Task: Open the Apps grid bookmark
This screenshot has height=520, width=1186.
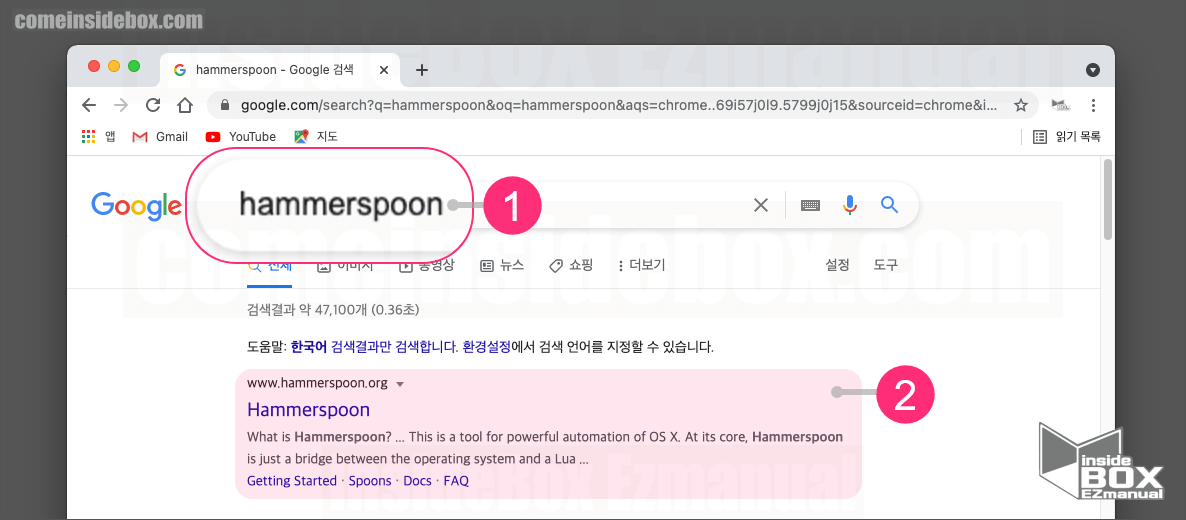Action: coord(98,136)
